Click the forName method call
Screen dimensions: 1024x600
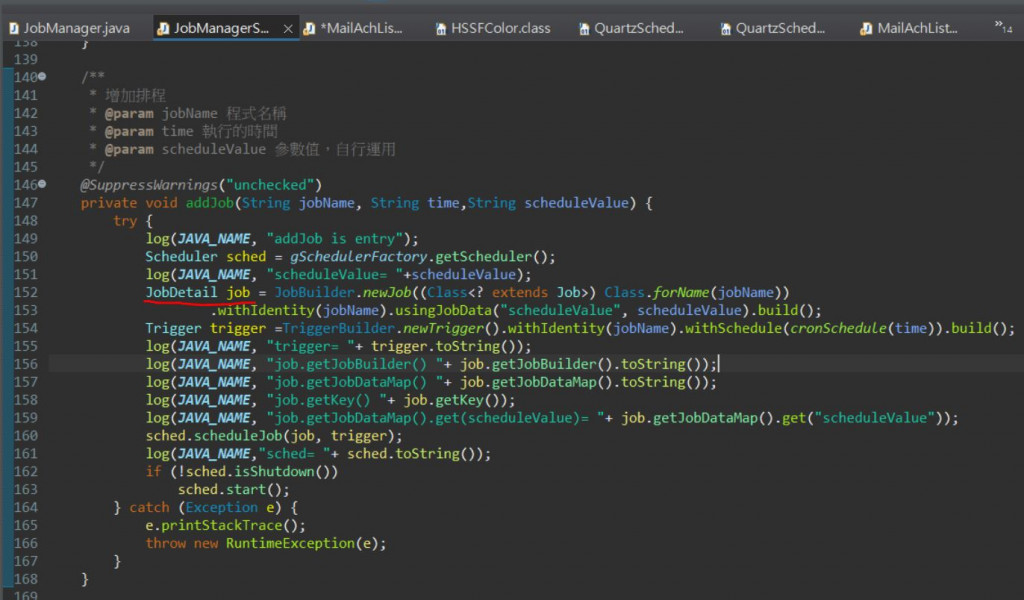coord(680,292)
